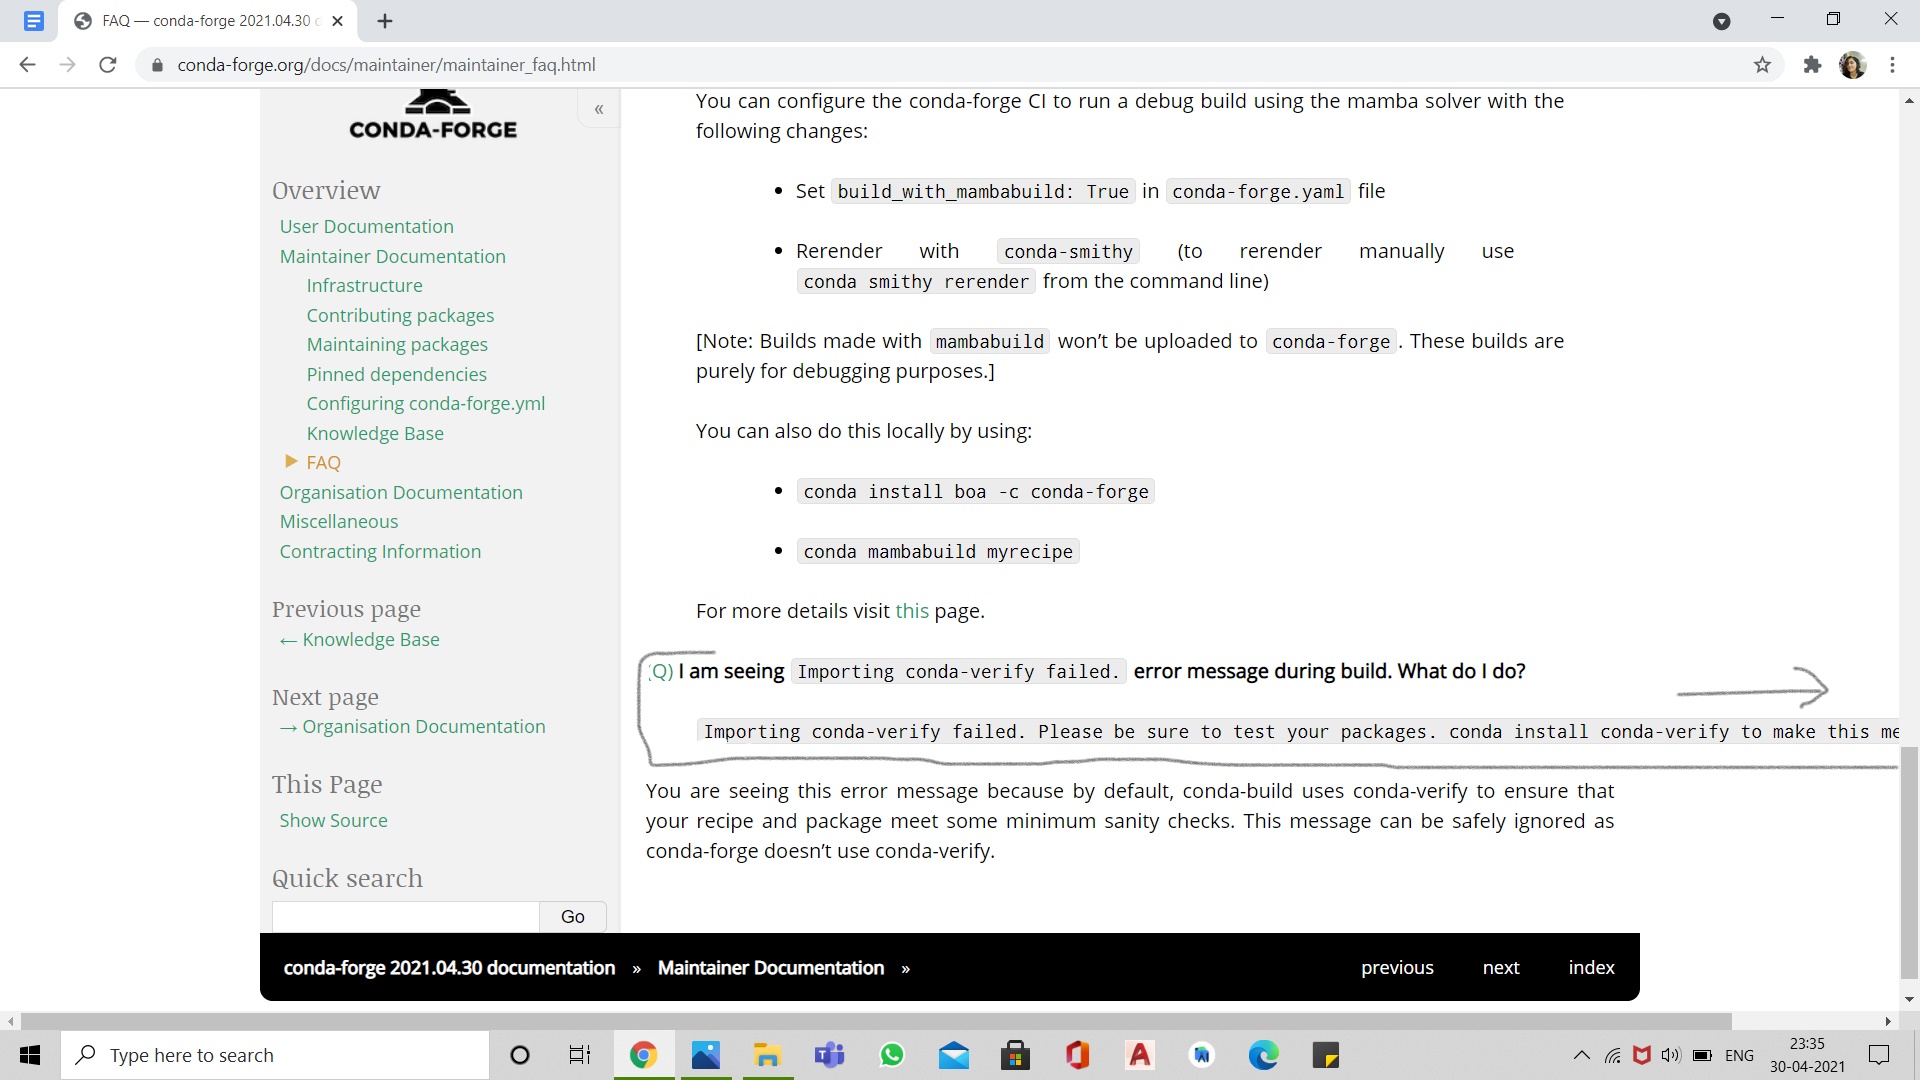Focus the Quick search text field
Image resolution: width=1920 pixels, height=1080 pixels.
[406, 917]
